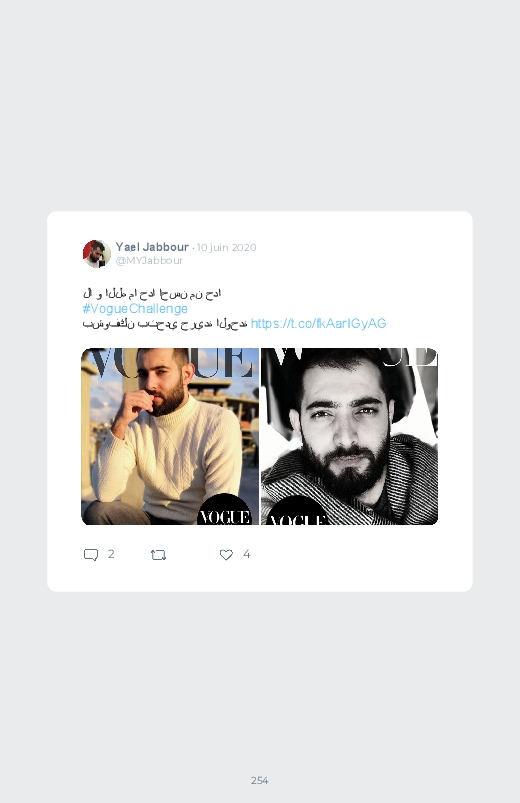This screenshot has height=803, width=520.
Task: Open the #VogueChallenge hashtag
Action: pos(135,309)
